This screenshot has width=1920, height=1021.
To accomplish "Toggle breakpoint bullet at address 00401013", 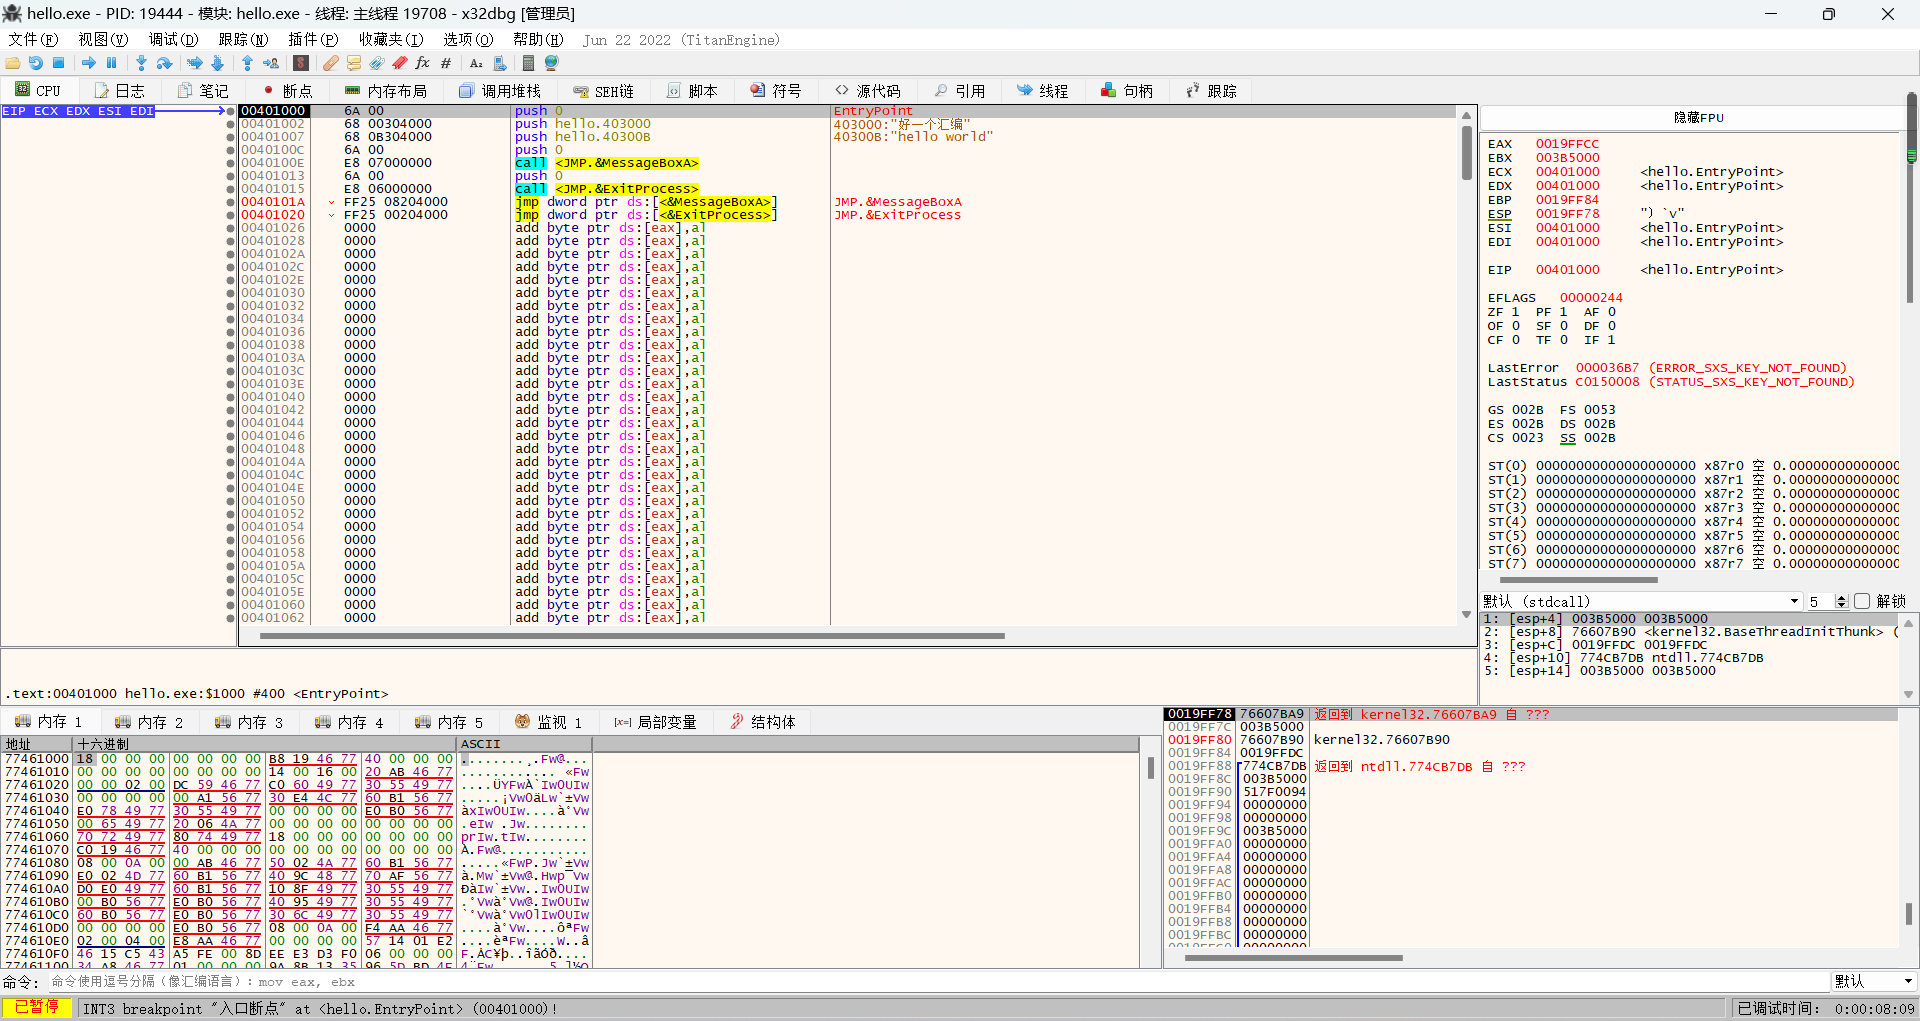I will pos(230,176).
